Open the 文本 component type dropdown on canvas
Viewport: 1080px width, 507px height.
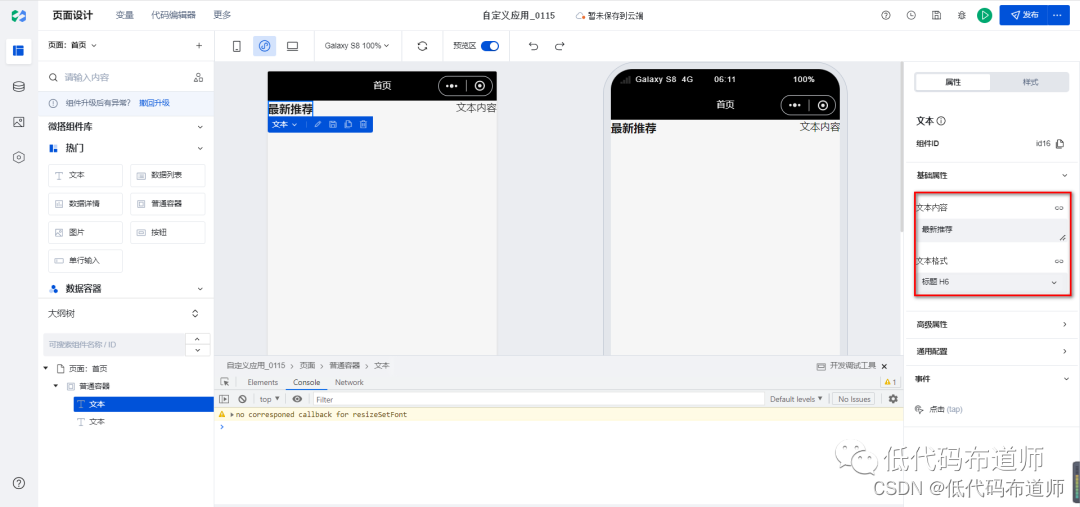284,125
